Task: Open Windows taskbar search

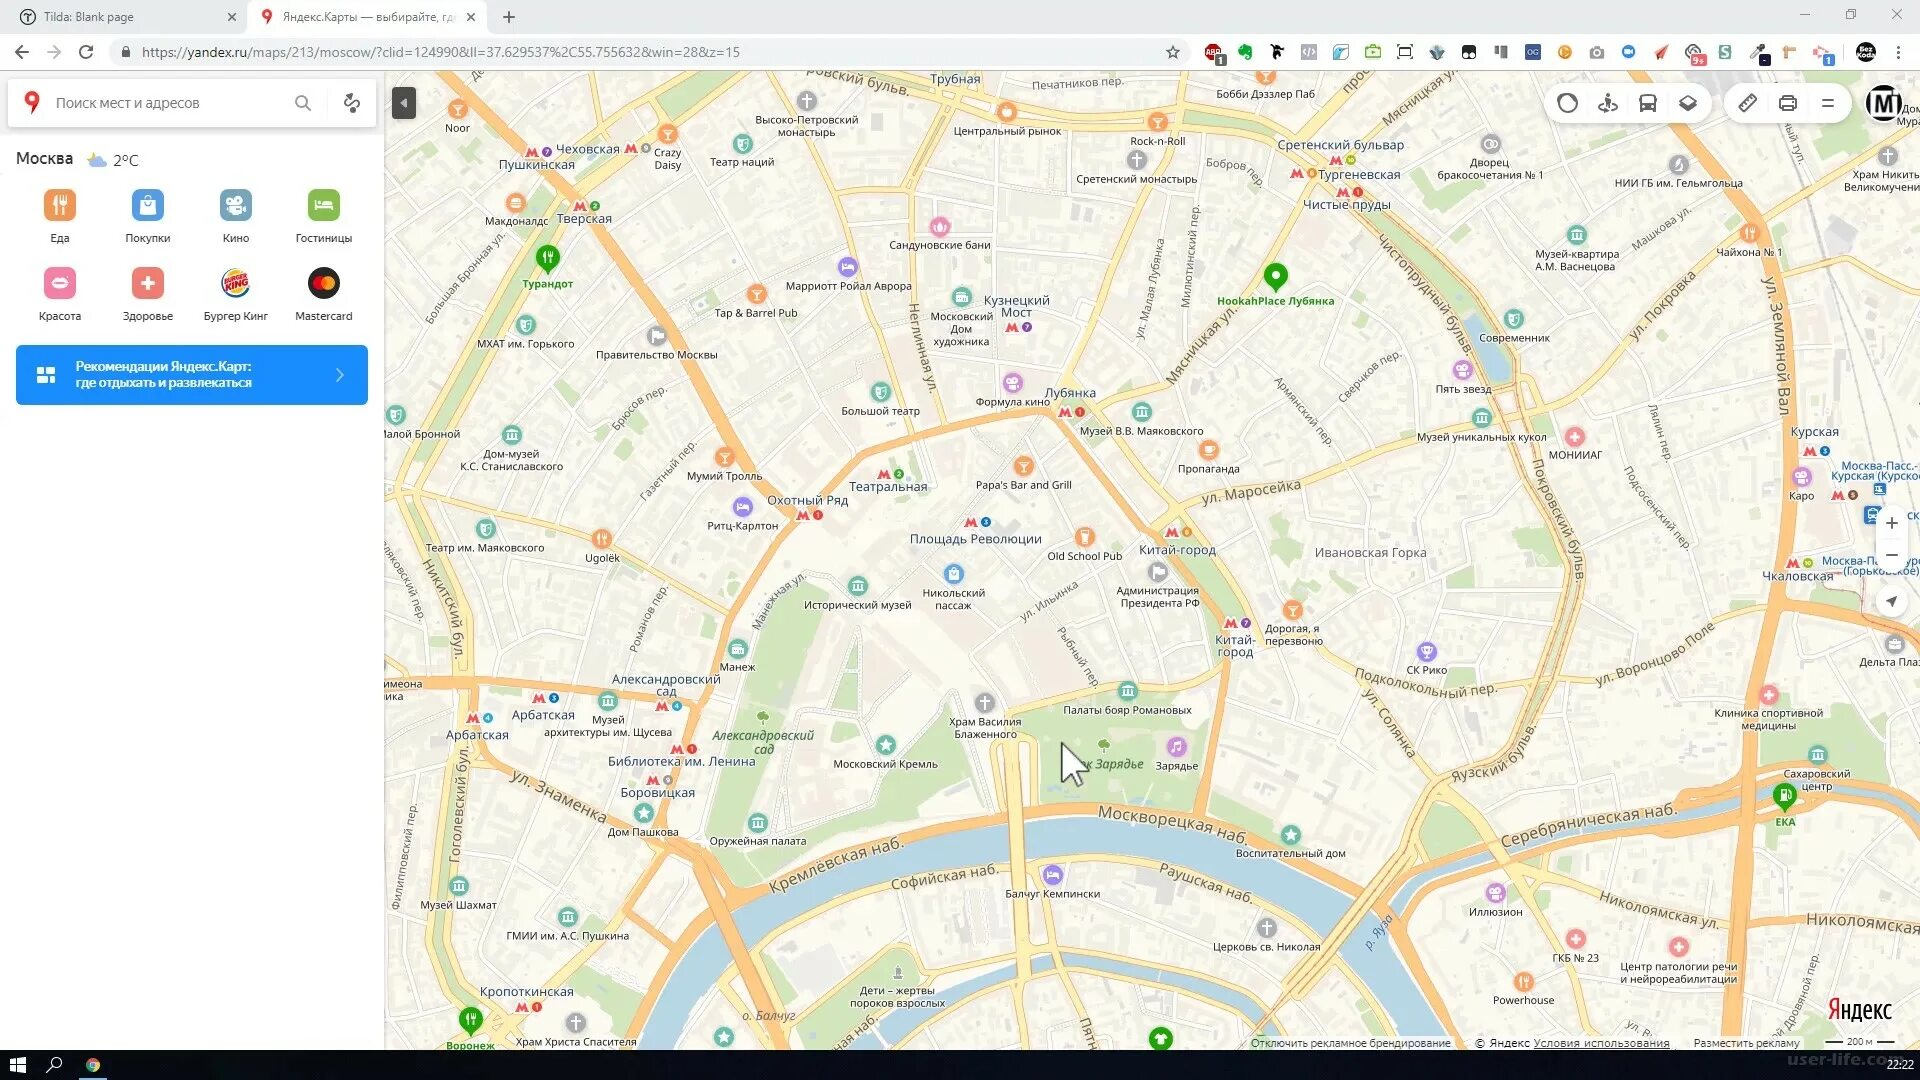Action: click(x=55, y=1065)
